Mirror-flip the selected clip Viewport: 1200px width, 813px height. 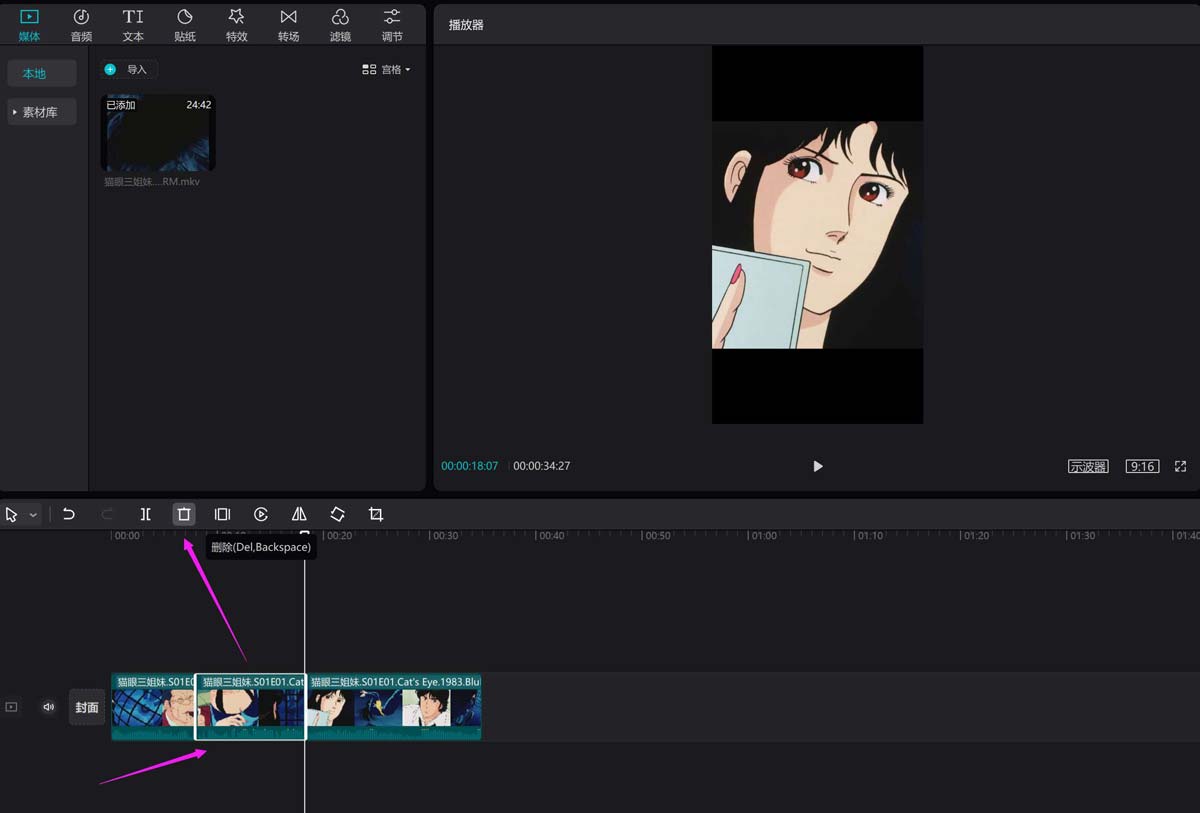[x=299, y=514]
